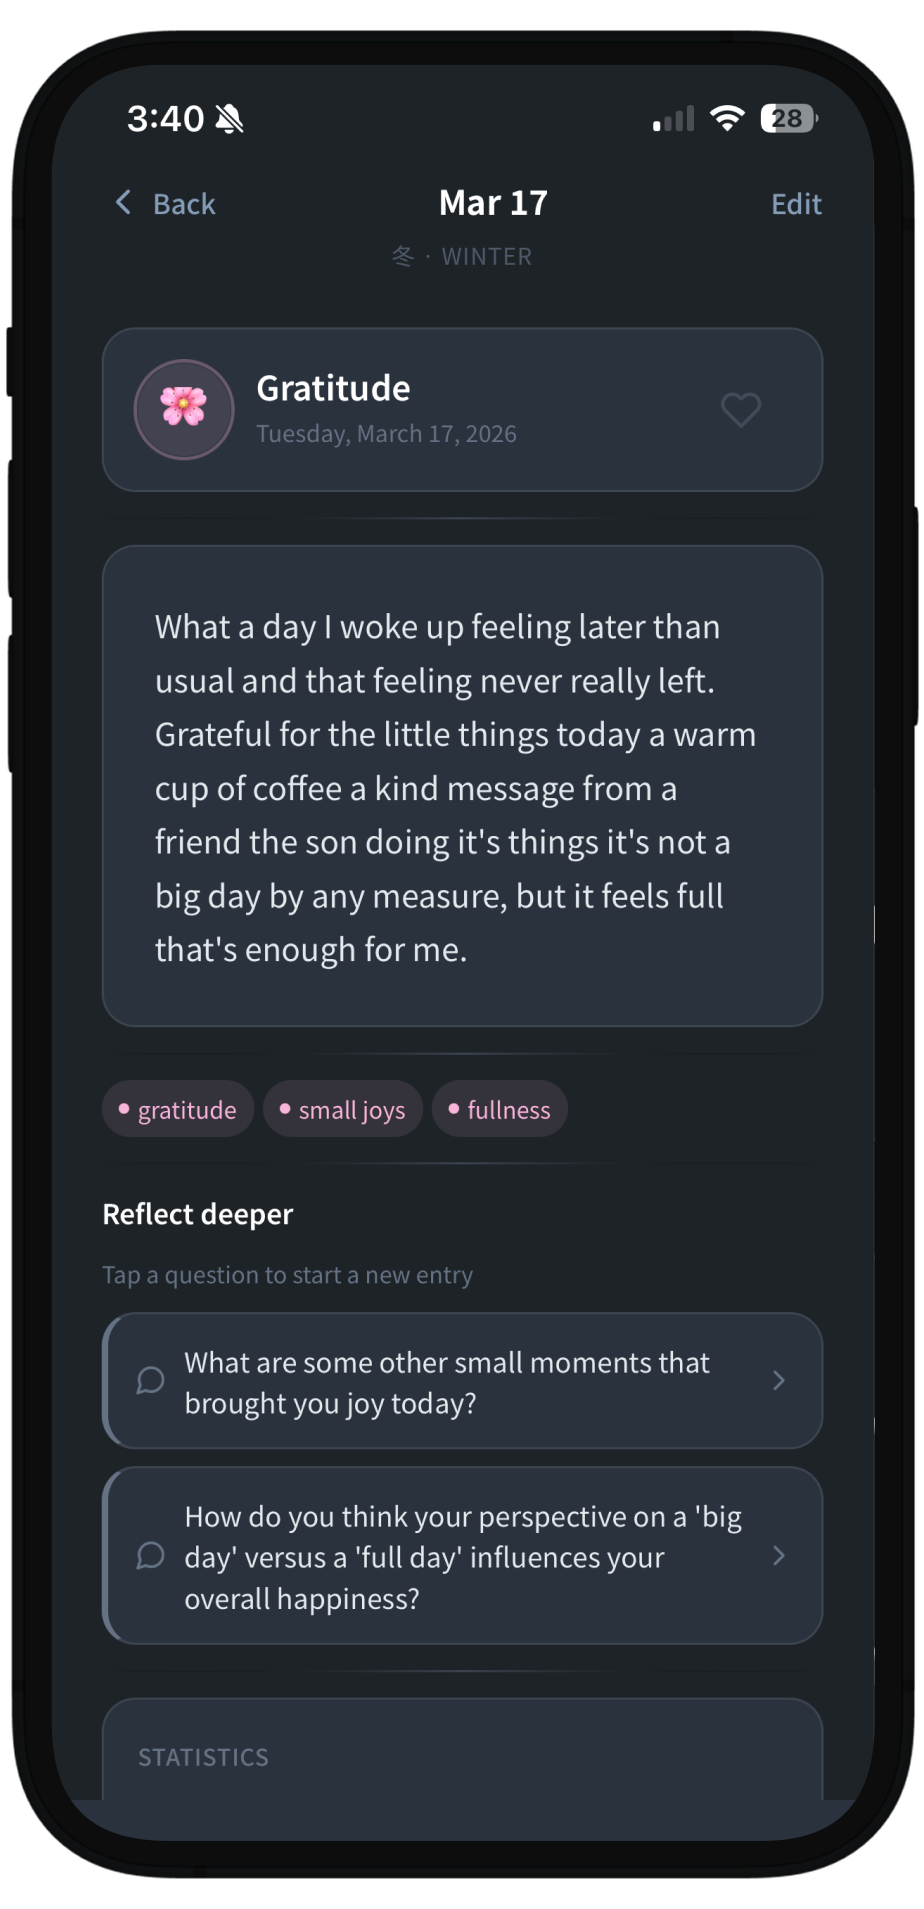Select the small joys tag

pos(343,1110)
